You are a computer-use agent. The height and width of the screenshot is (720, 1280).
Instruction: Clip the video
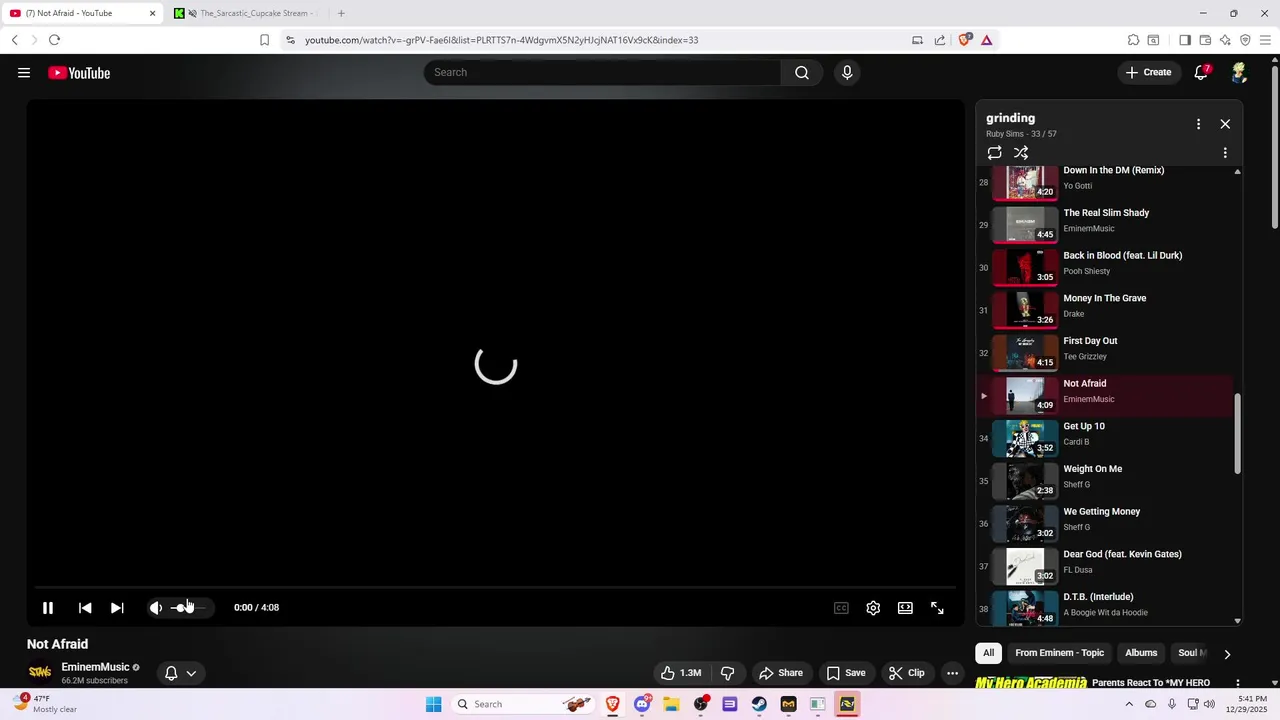pyautogui.click(x=907, y=673)
